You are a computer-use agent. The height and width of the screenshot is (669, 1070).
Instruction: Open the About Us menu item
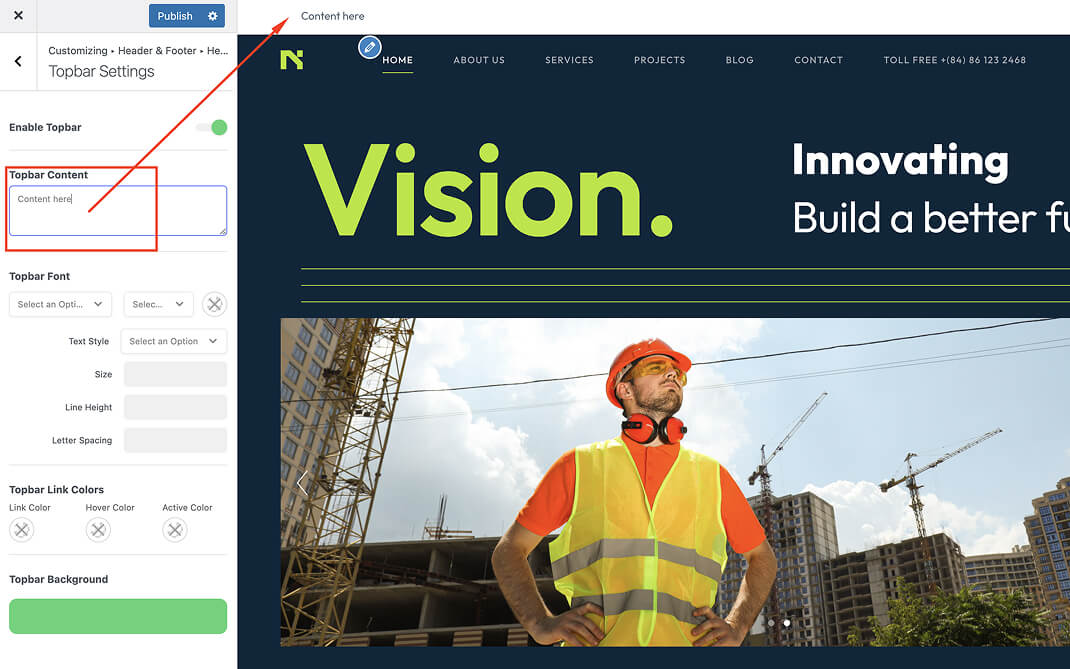(x=479, y=60)
